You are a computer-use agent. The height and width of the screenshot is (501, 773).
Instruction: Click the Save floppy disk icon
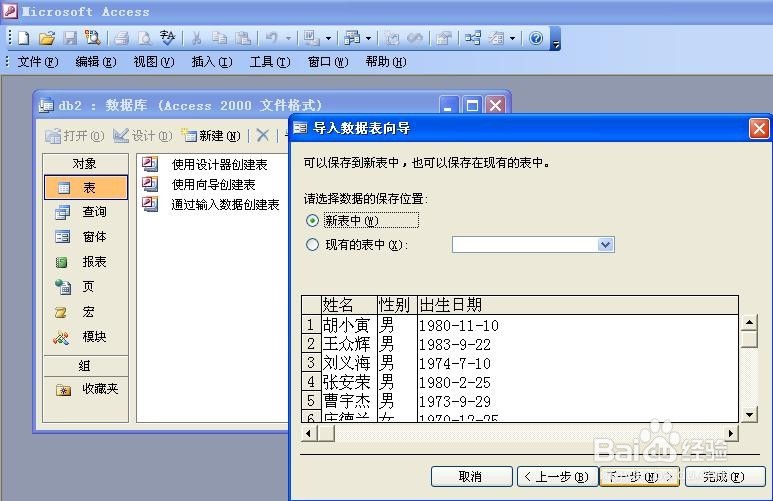click(70, 38)
